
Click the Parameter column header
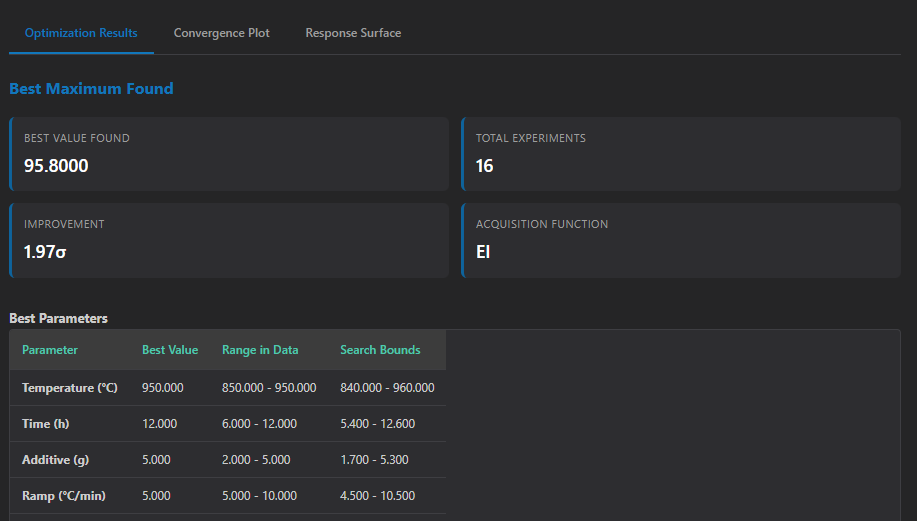(x=50, y=350)
